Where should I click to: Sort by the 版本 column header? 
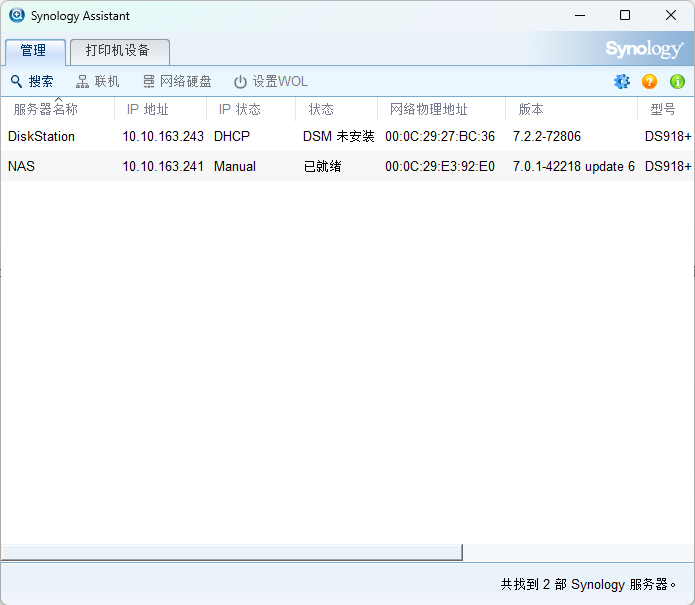point(571,109)
